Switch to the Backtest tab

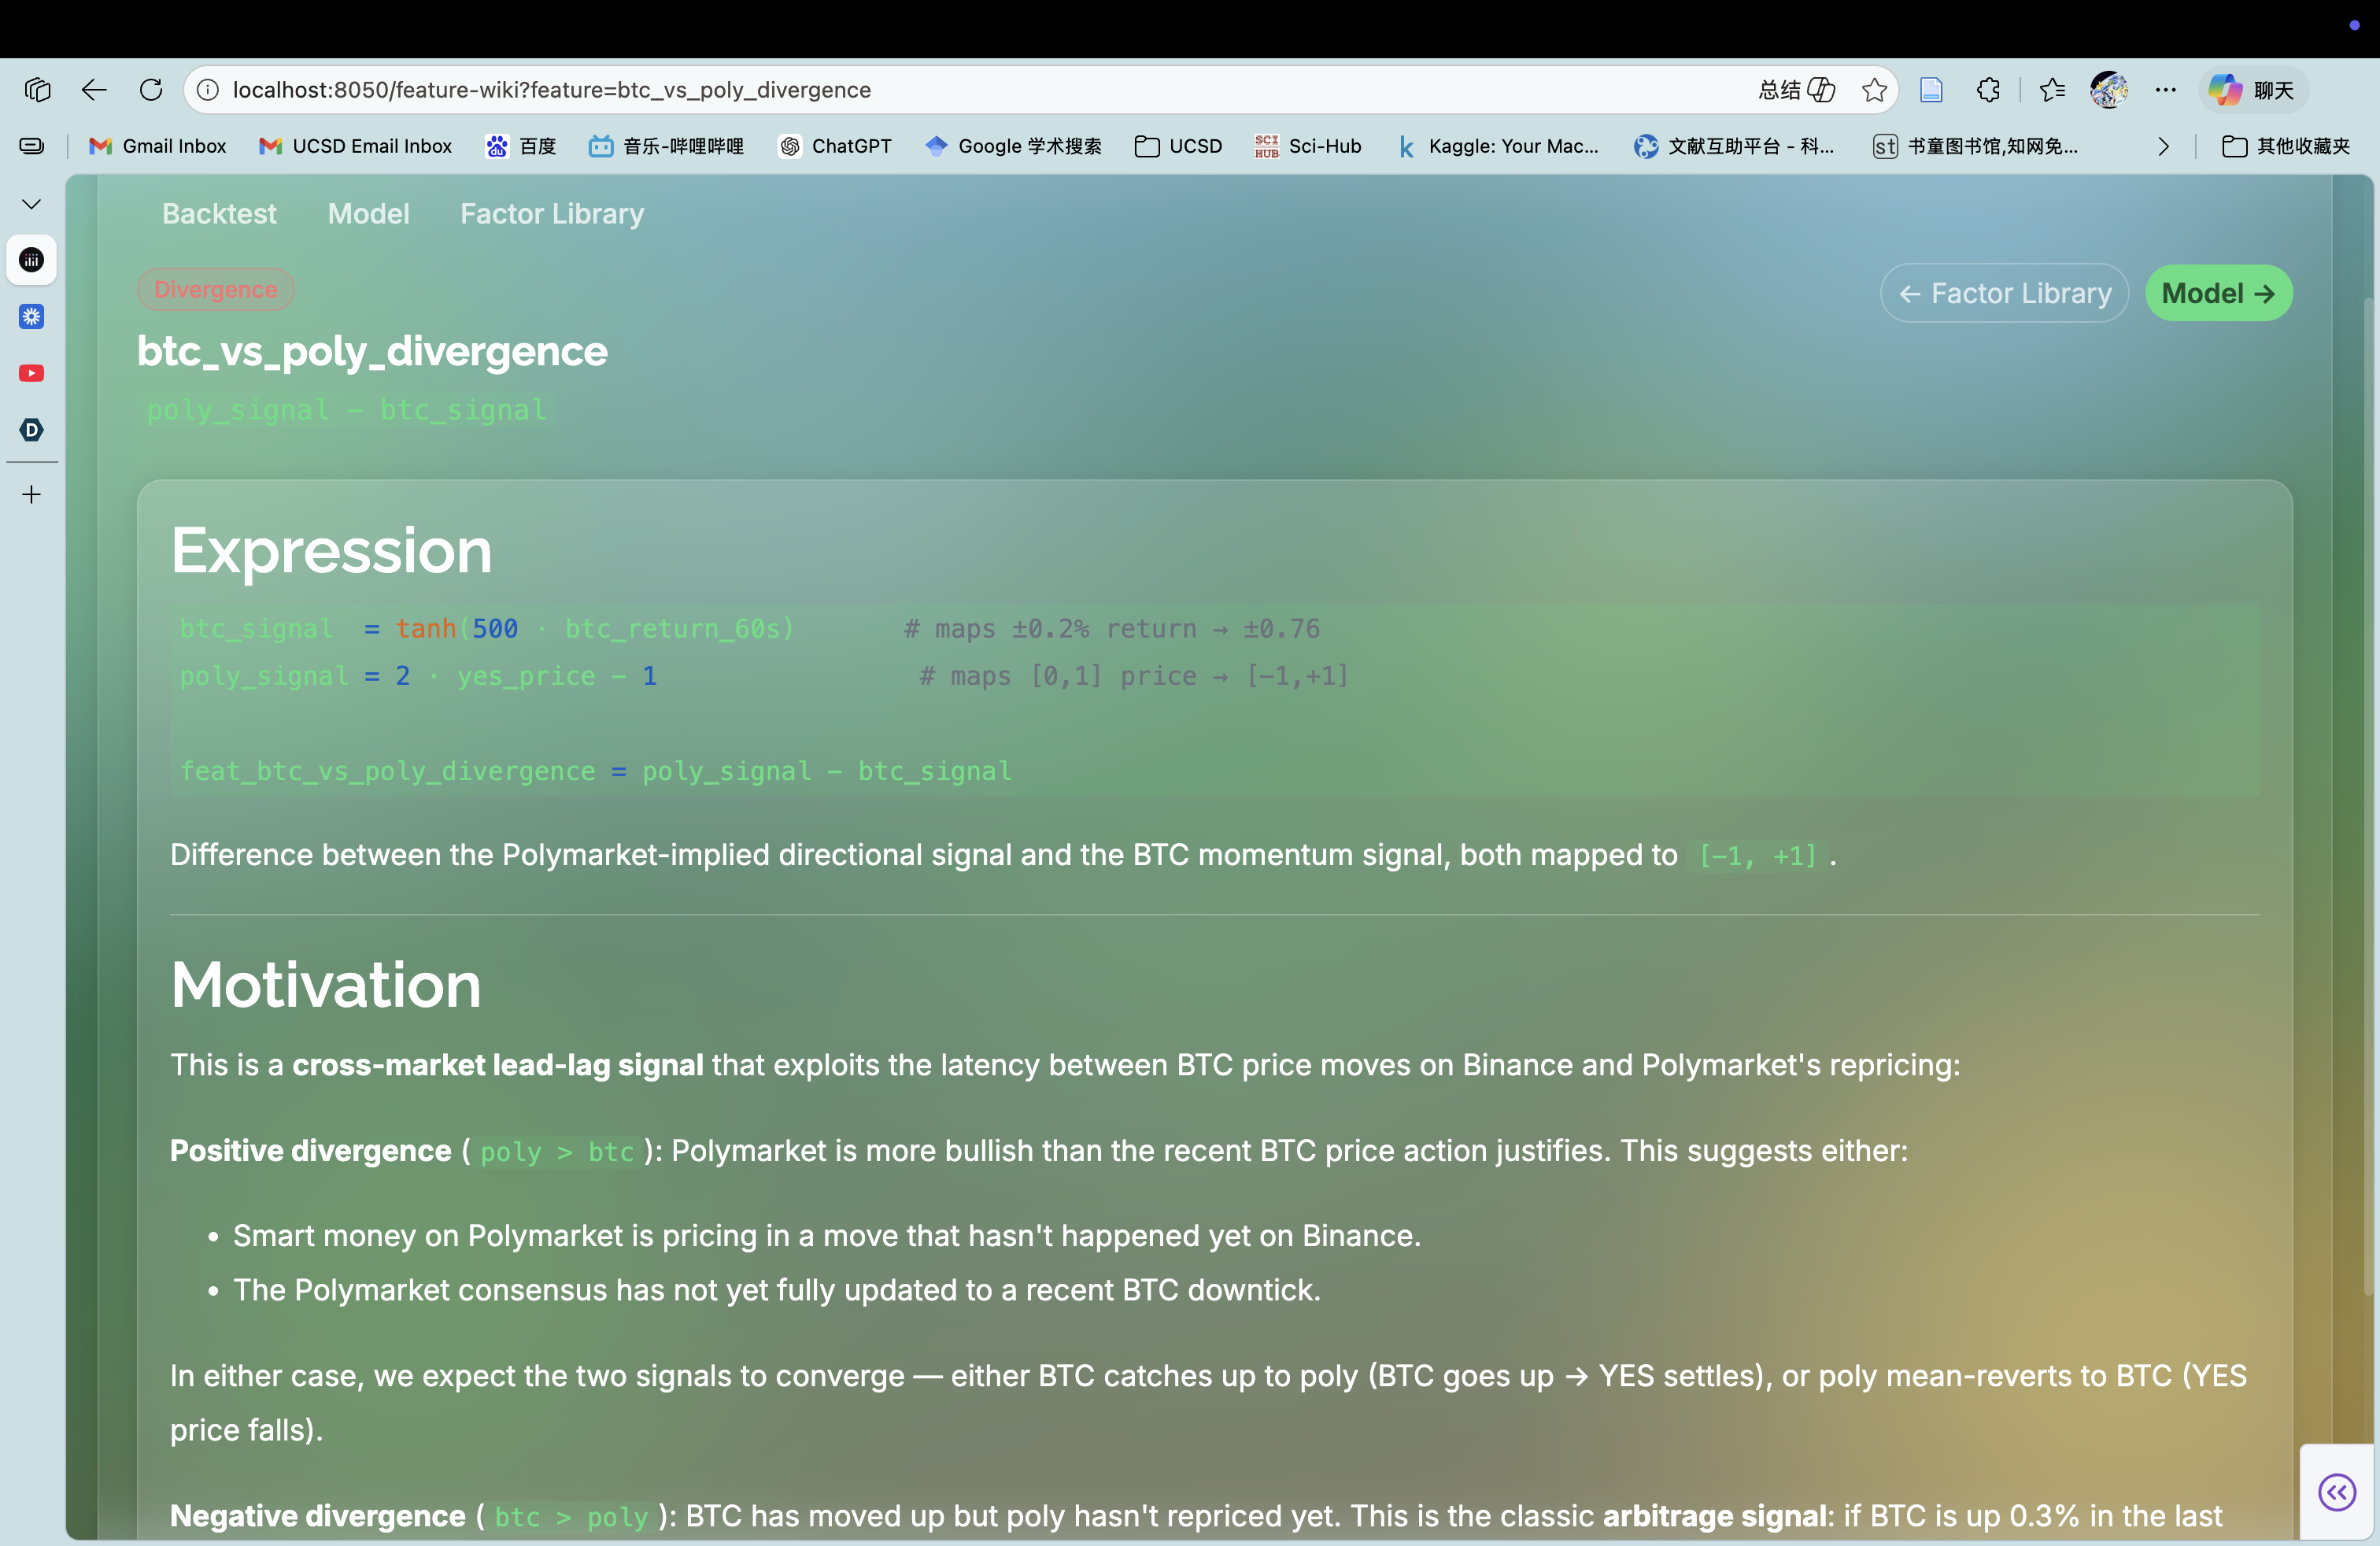[x=219, y=213]
